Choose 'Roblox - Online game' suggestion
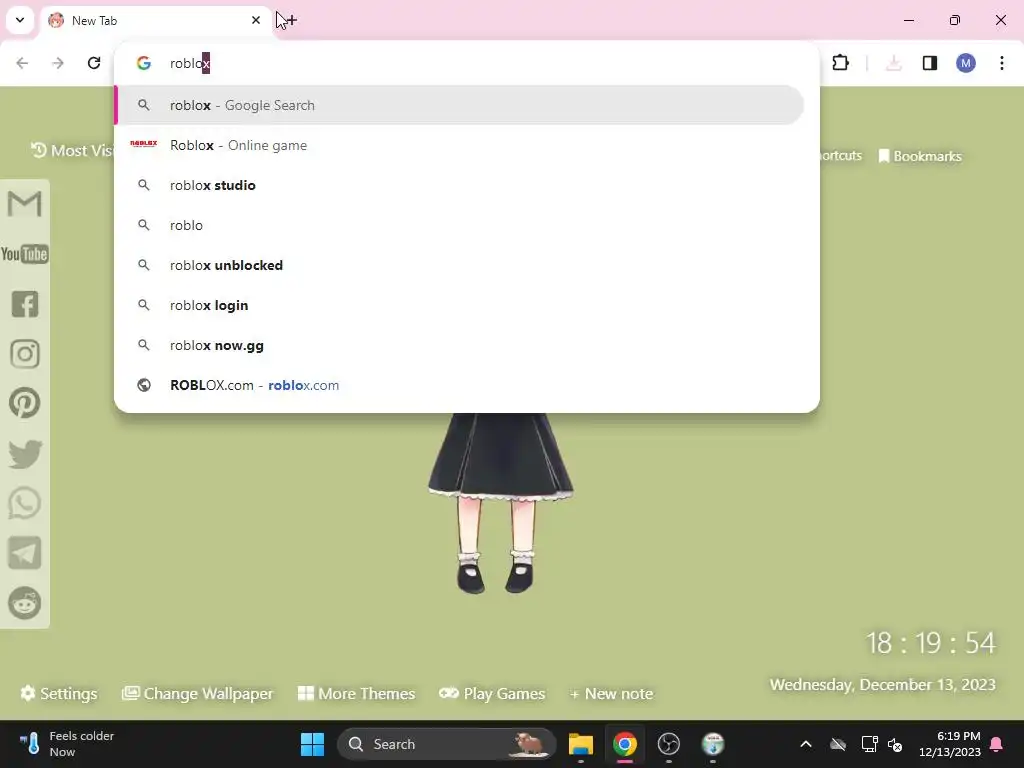This screenshot has width=1024, height=768. (x=459, y=145)
